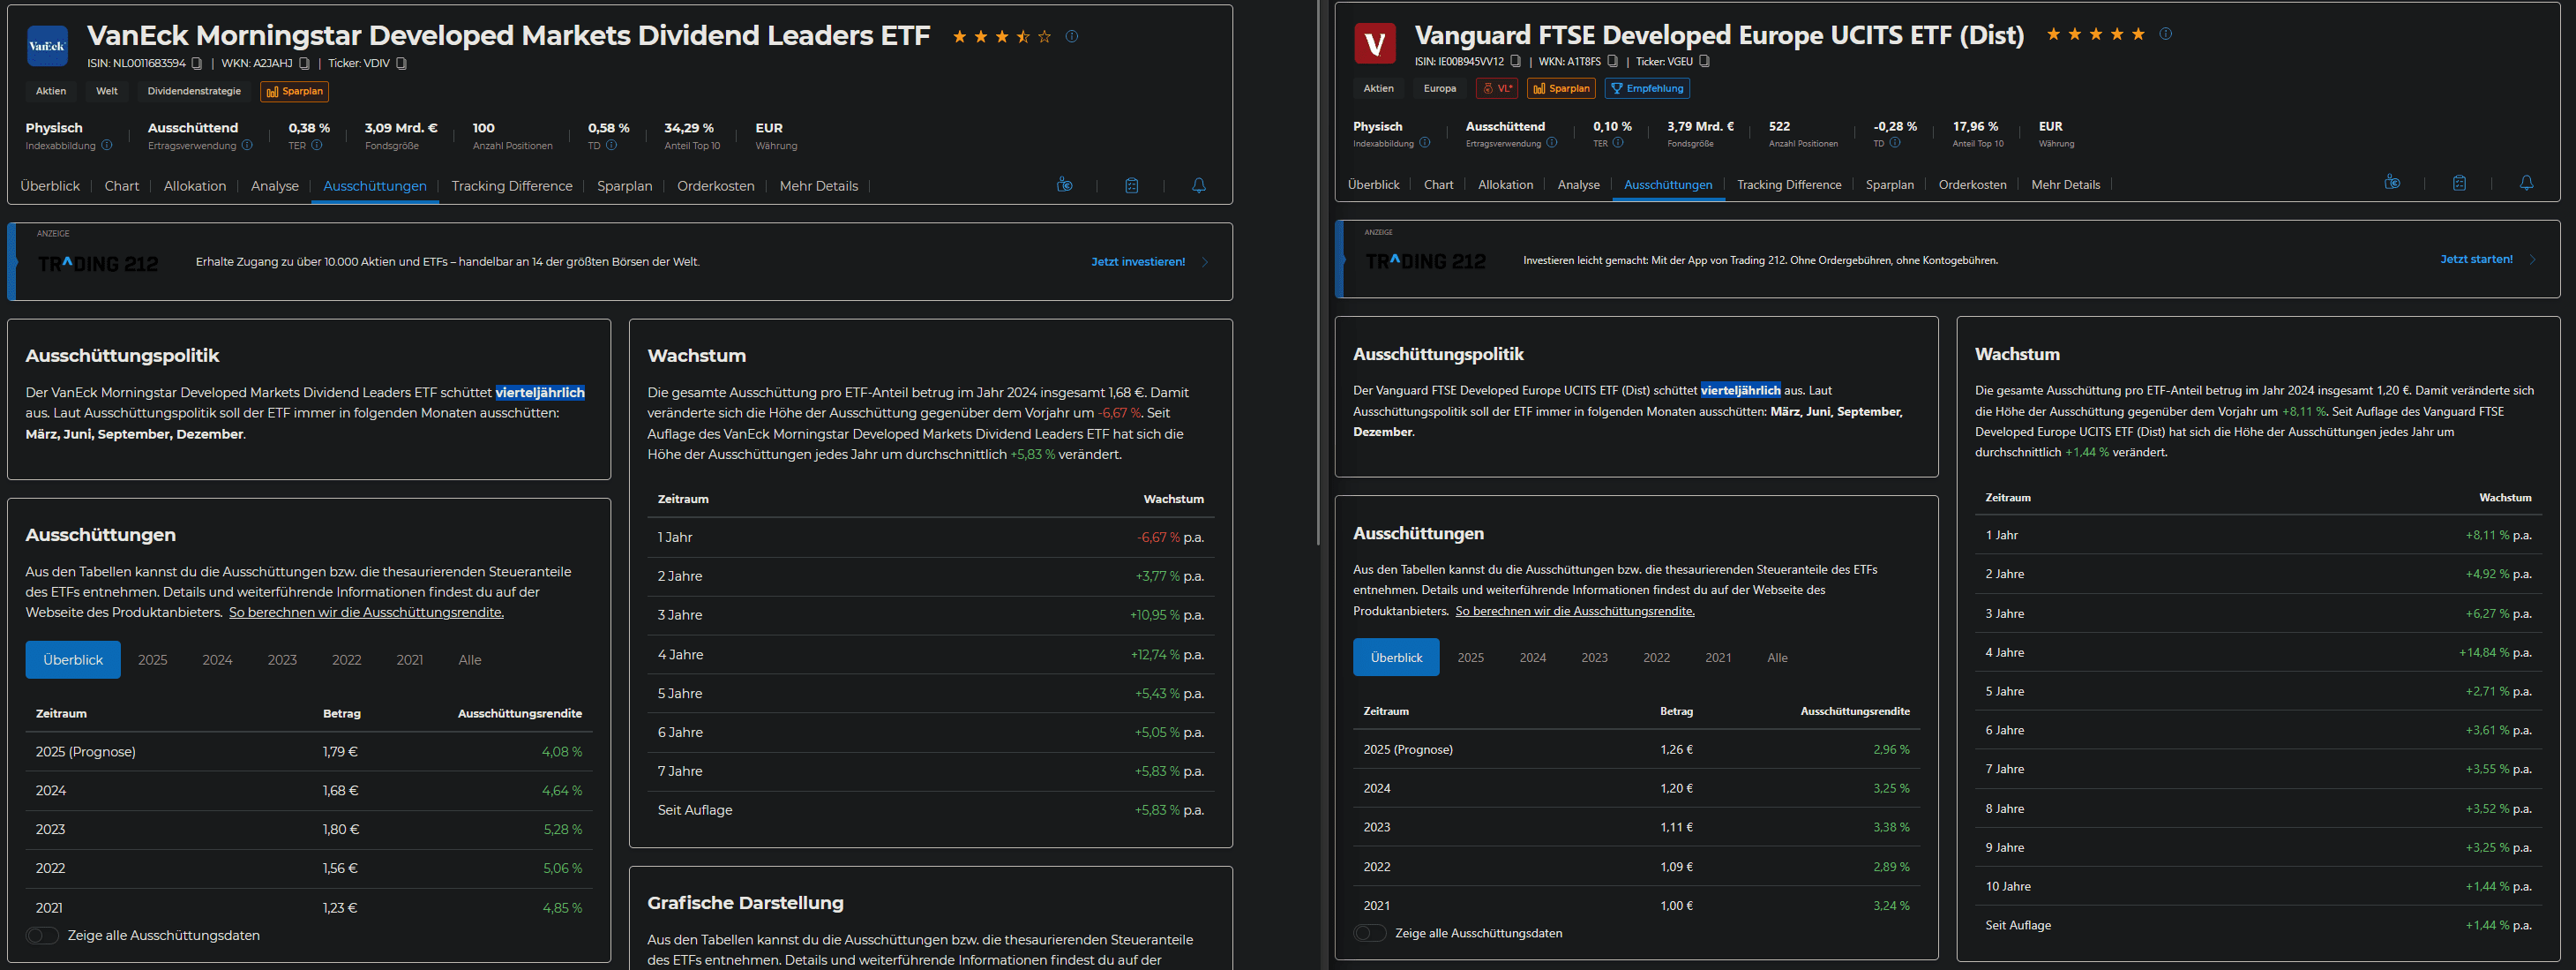Switch to the VanEck Tracking Difference tab
The height and width of the screenshot is (970, 2576).
click(x=511, y=186)
